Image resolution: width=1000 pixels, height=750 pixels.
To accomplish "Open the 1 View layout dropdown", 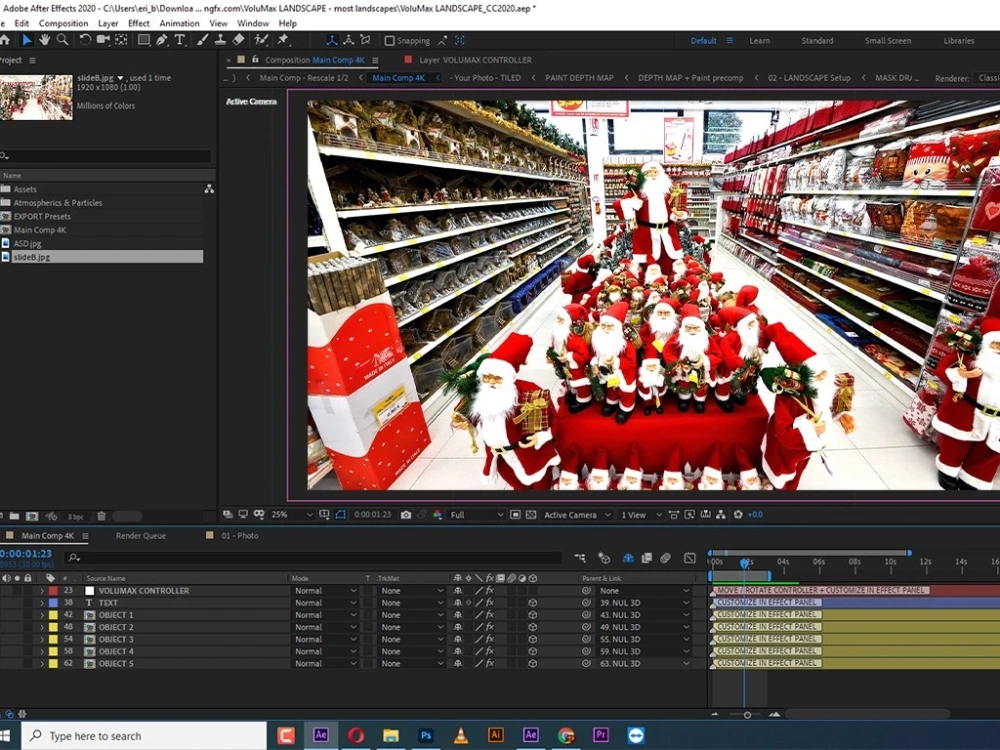I will click(640, 515).
